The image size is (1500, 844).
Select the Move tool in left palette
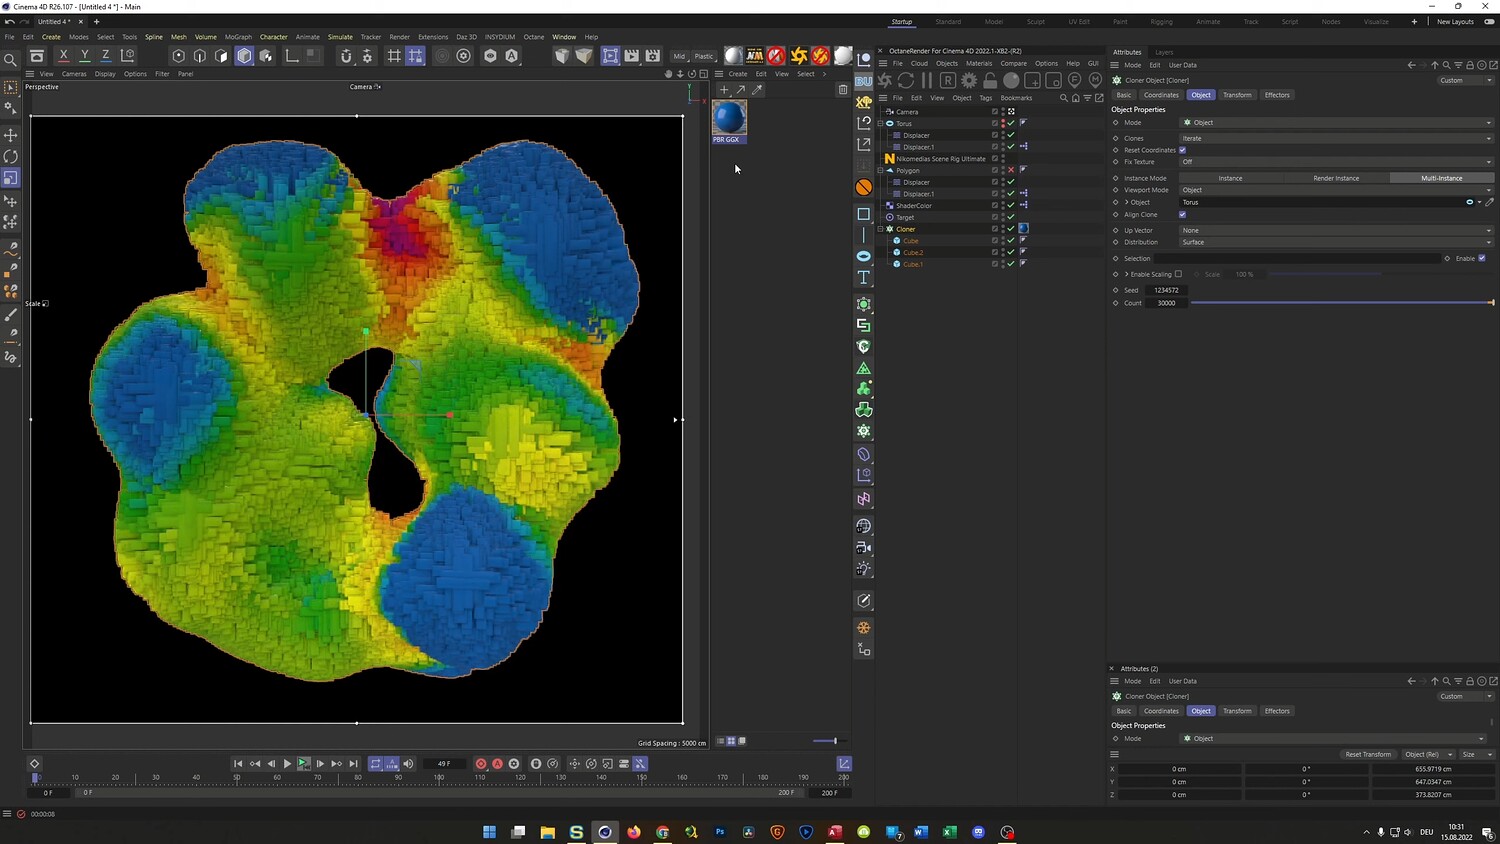[x=11, y=135]
